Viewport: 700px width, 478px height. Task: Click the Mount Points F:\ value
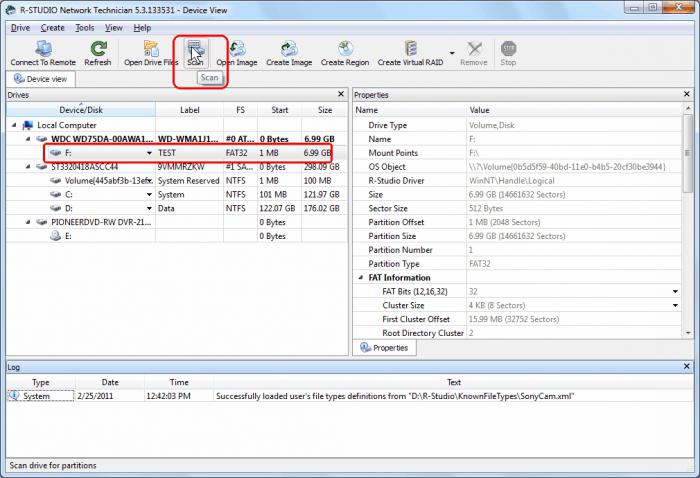pos(474,153)
